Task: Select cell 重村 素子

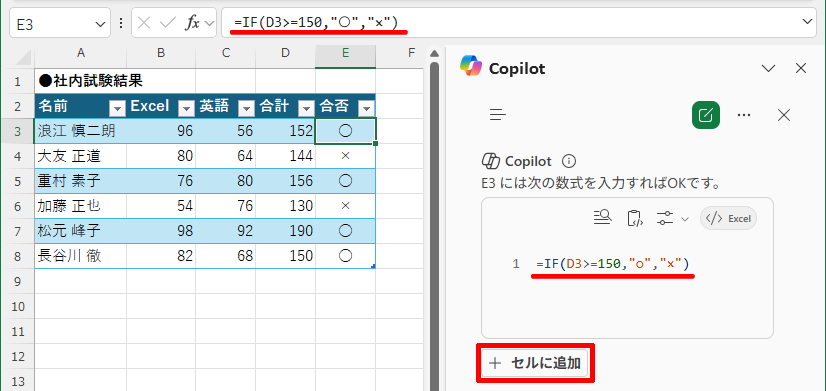Action: (81, 181)
